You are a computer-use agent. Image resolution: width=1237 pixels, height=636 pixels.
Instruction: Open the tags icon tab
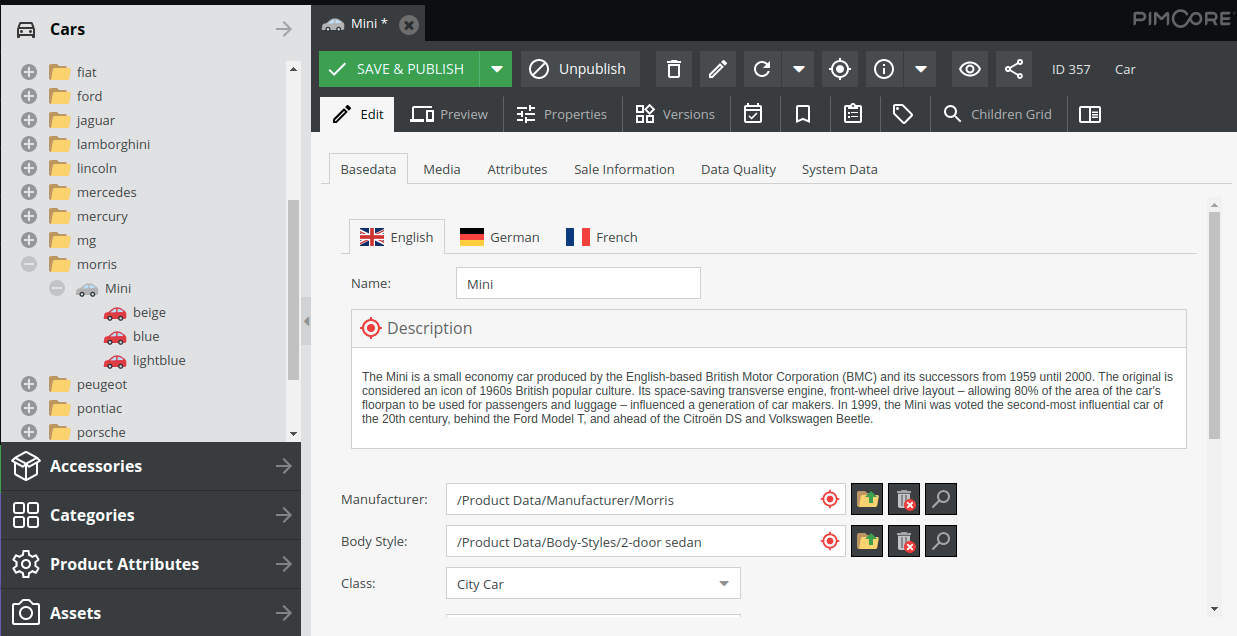coord(903,114)
